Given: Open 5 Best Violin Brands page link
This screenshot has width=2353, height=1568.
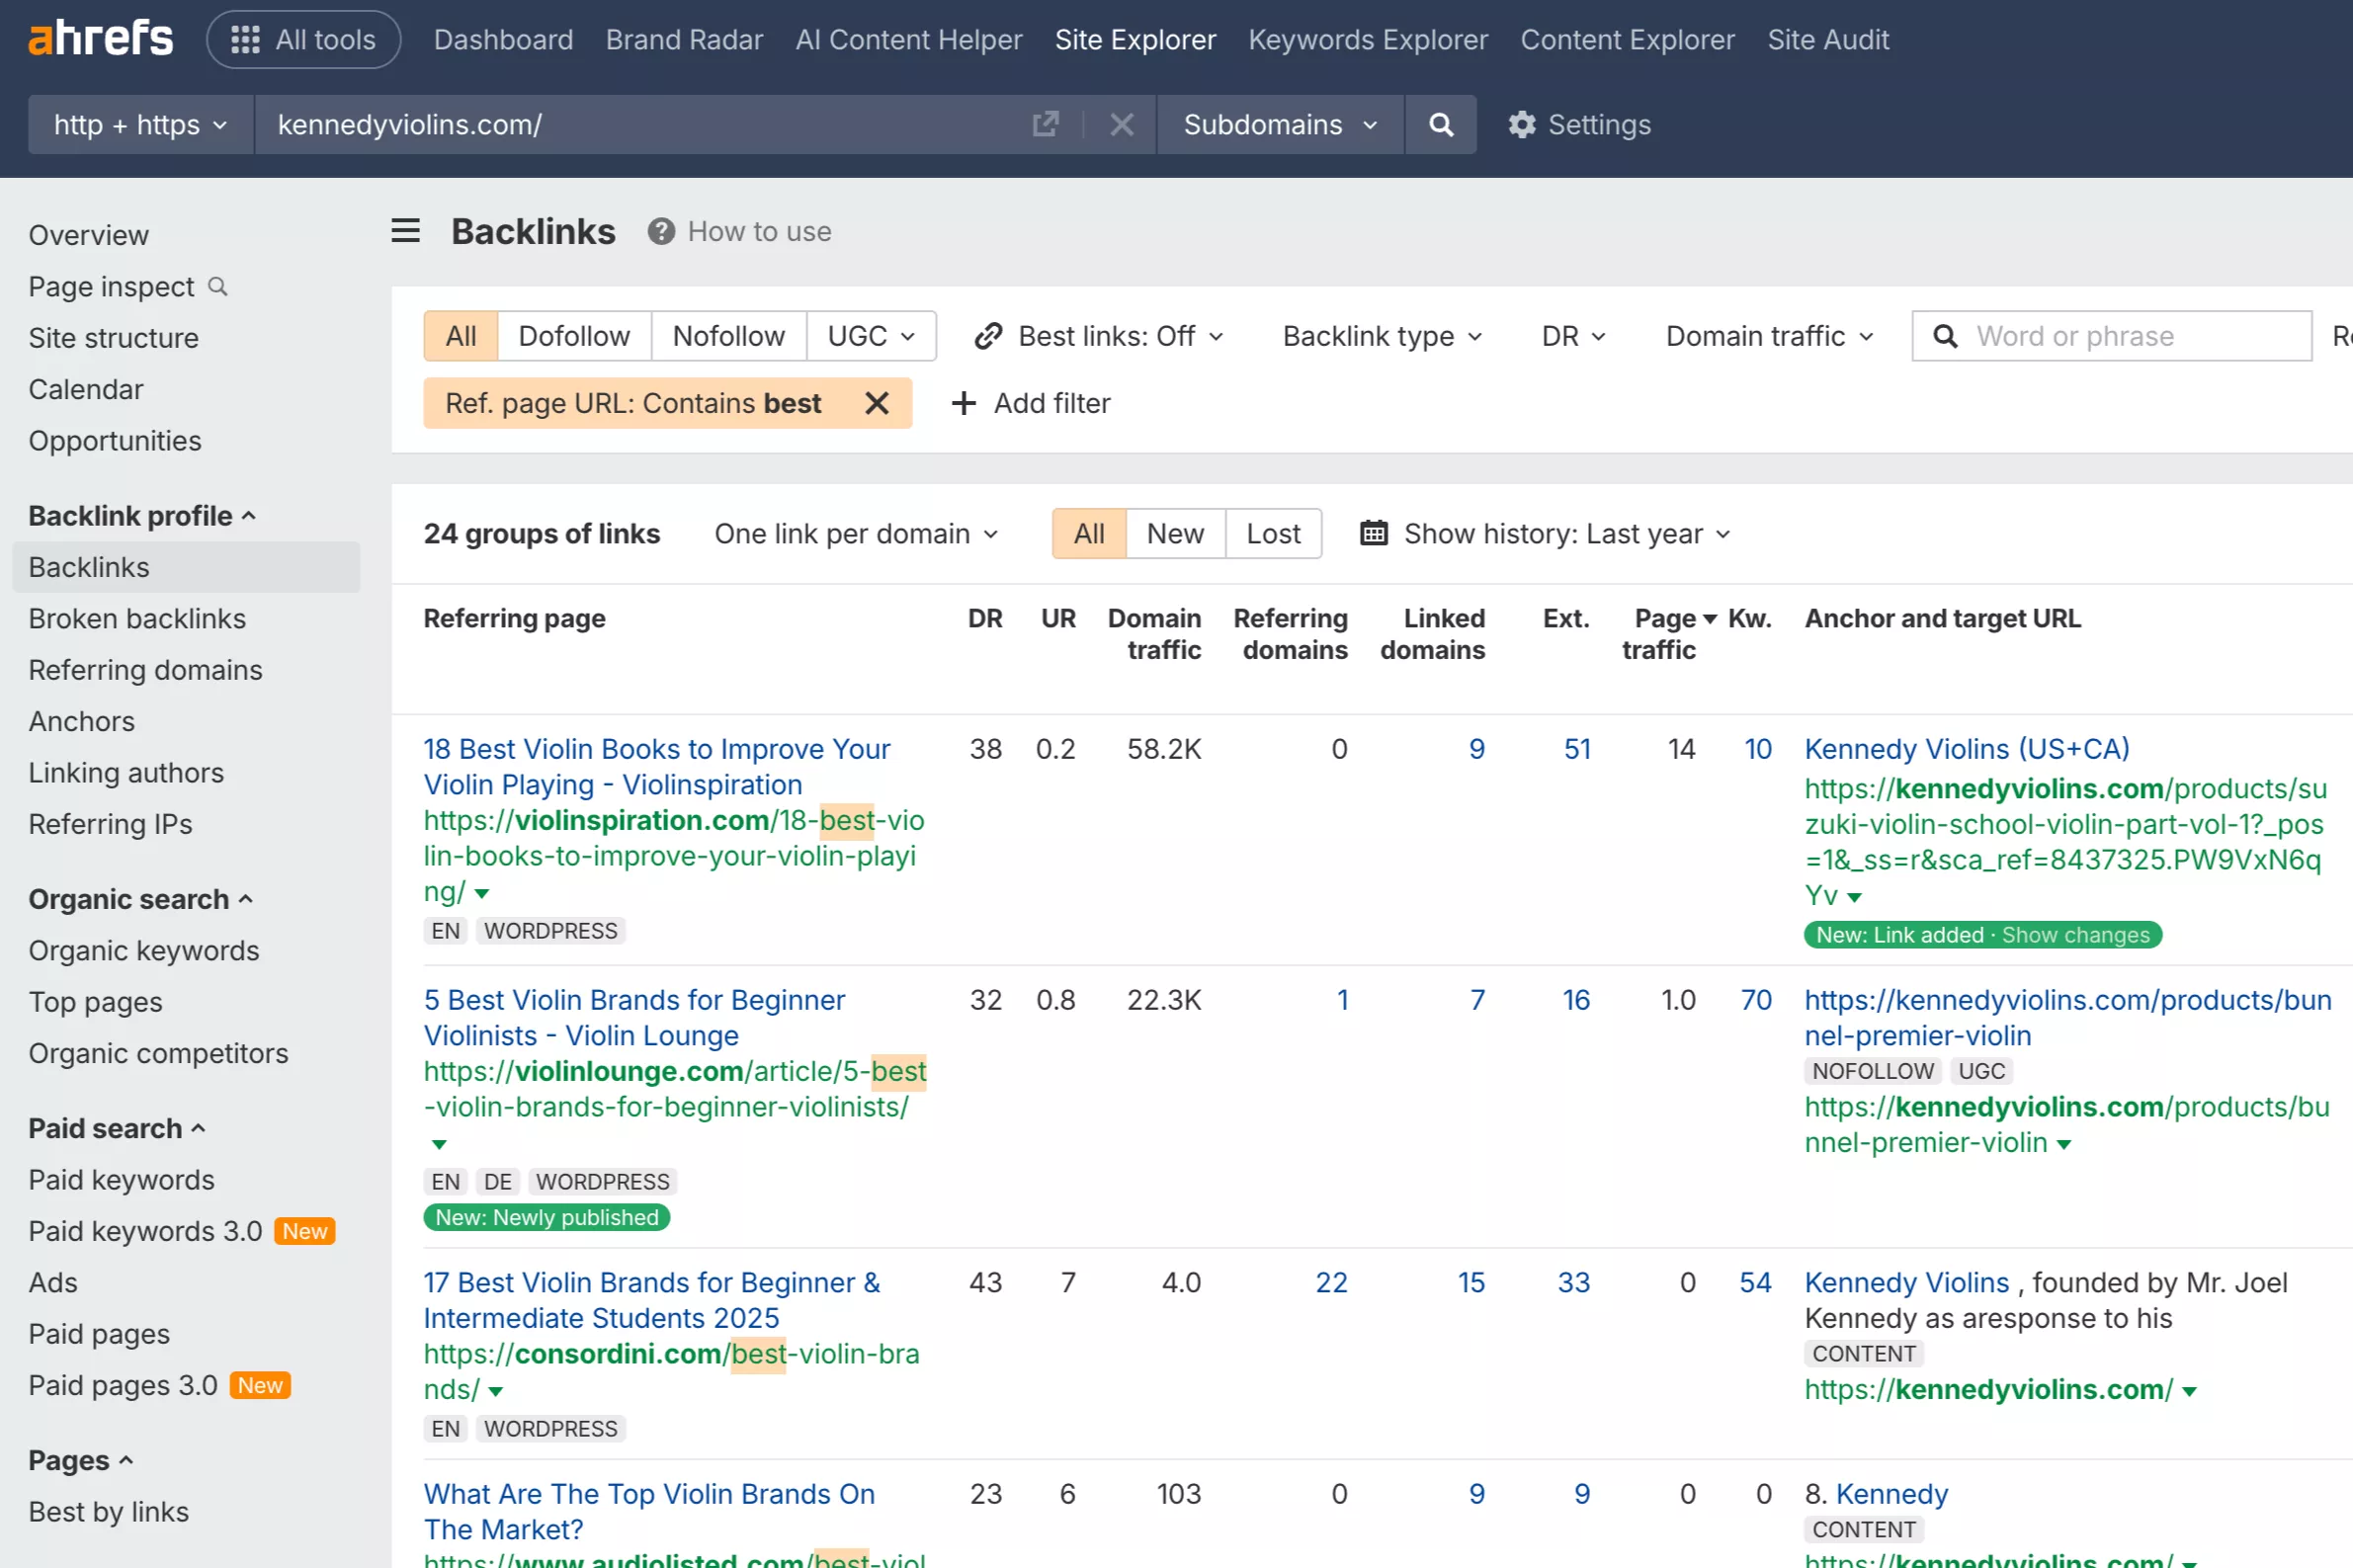Looking at the screenshot, I should [634, 1018].
